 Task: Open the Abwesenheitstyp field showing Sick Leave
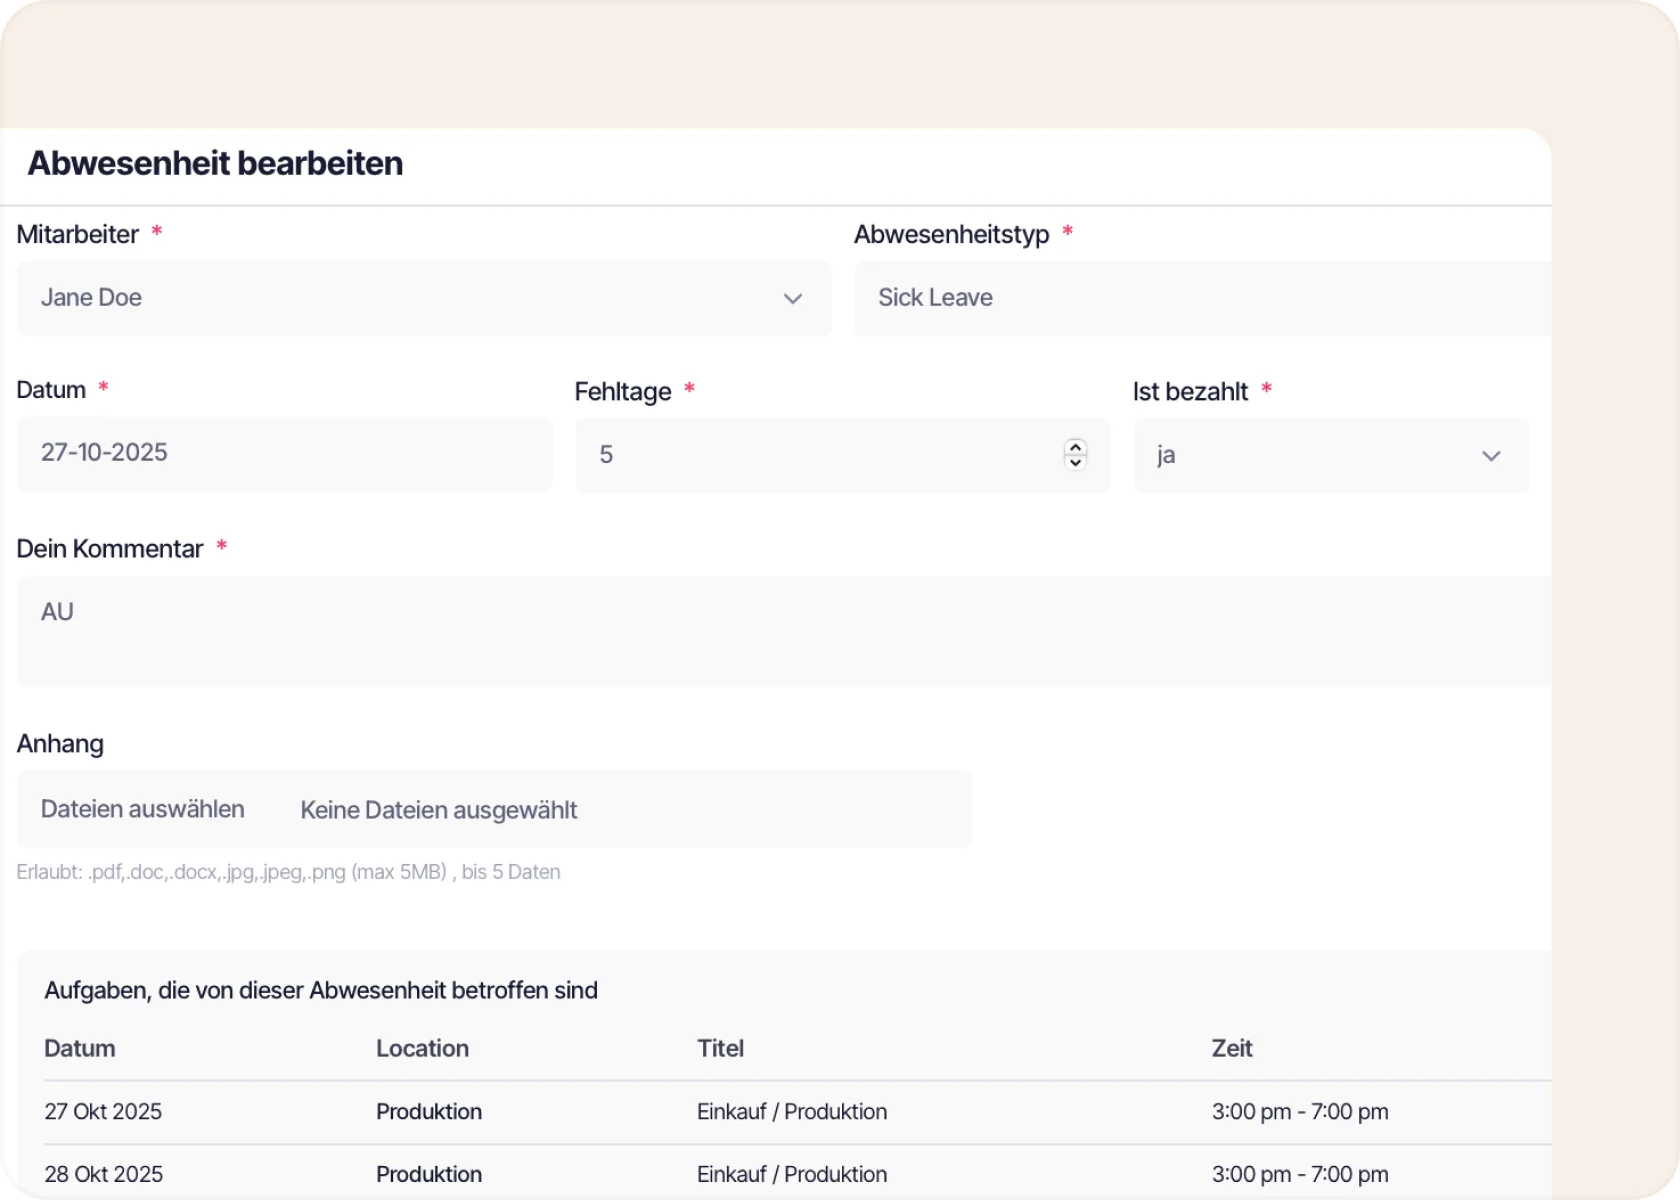click(x=1203, y=298)
